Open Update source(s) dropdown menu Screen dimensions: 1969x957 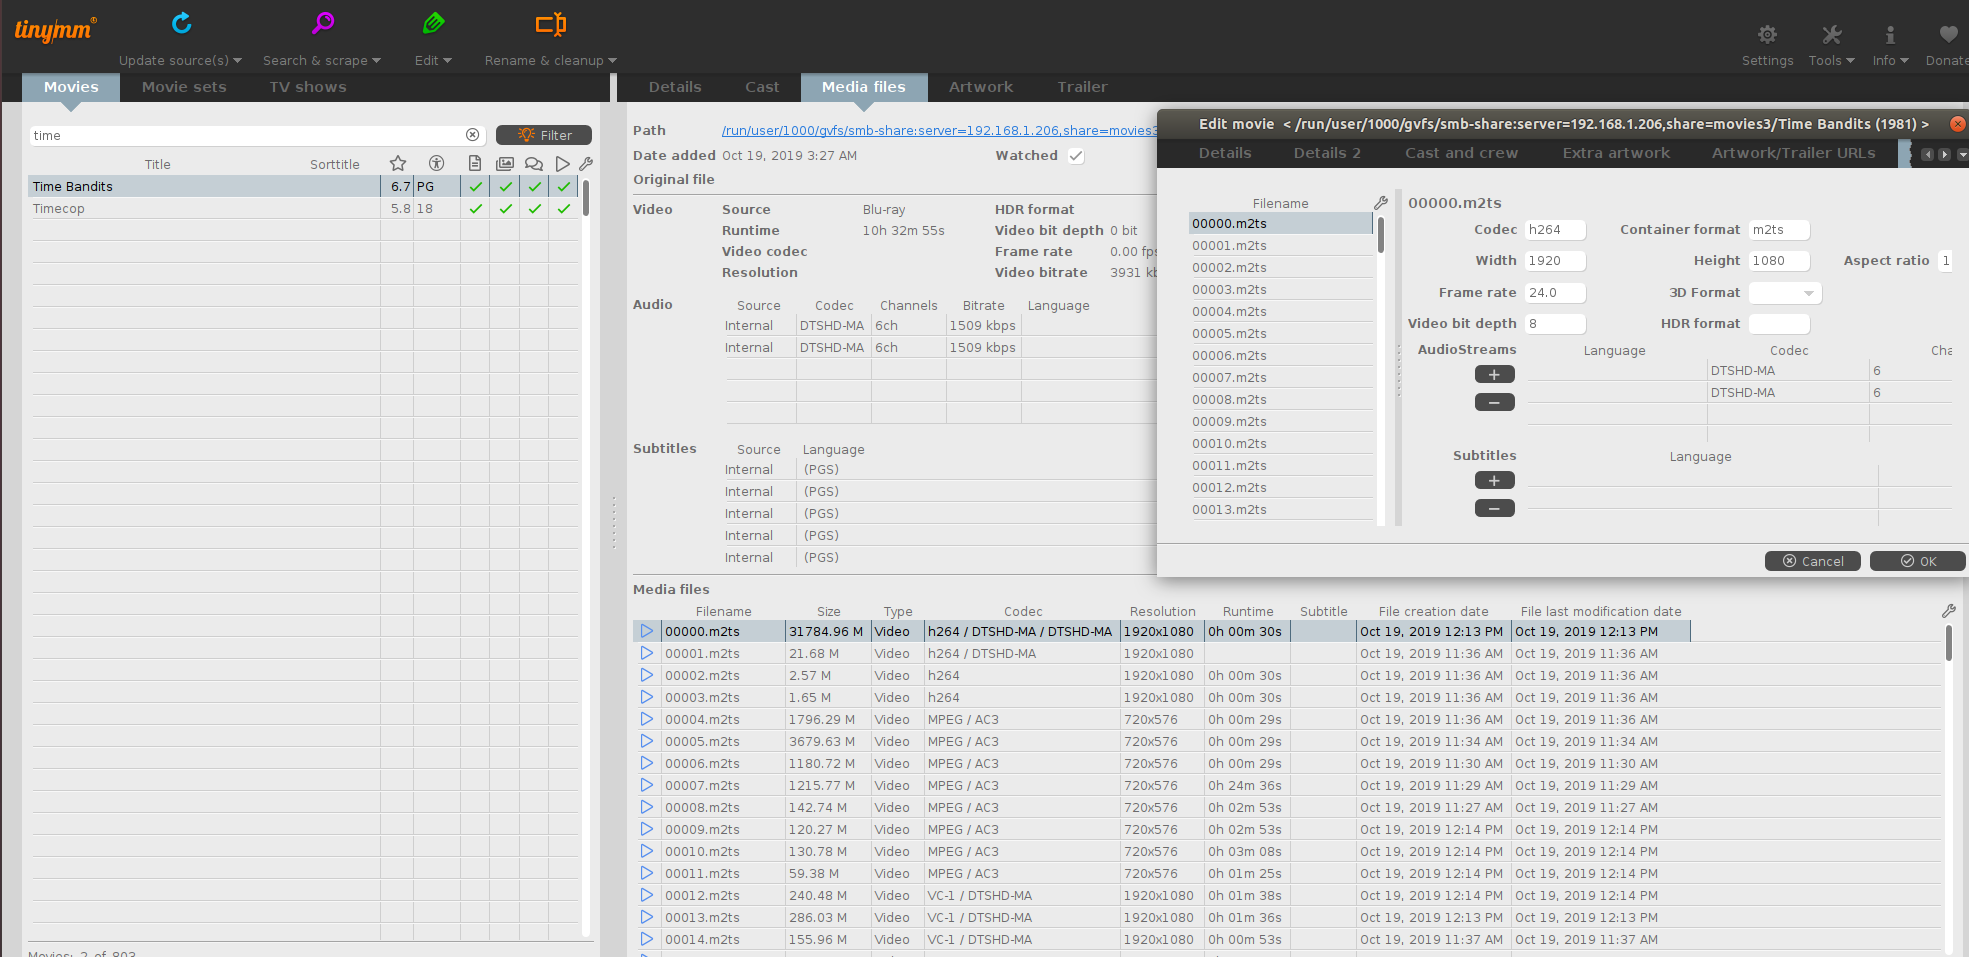[x=237, y=61]
